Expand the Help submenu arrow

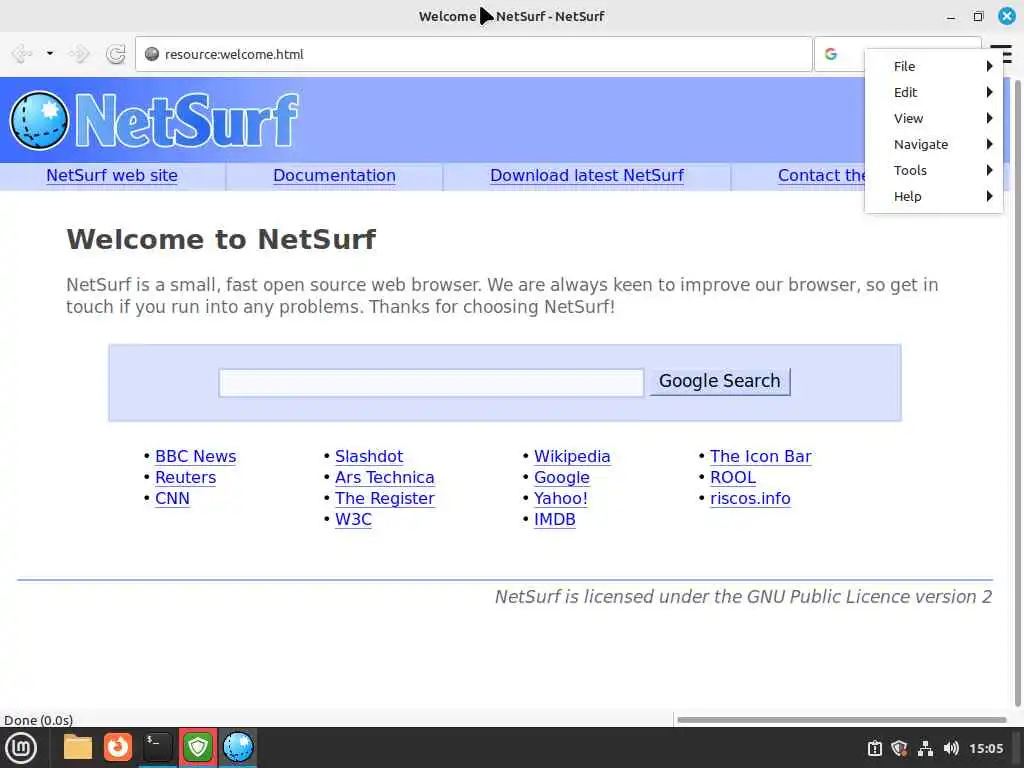(989, 197)
